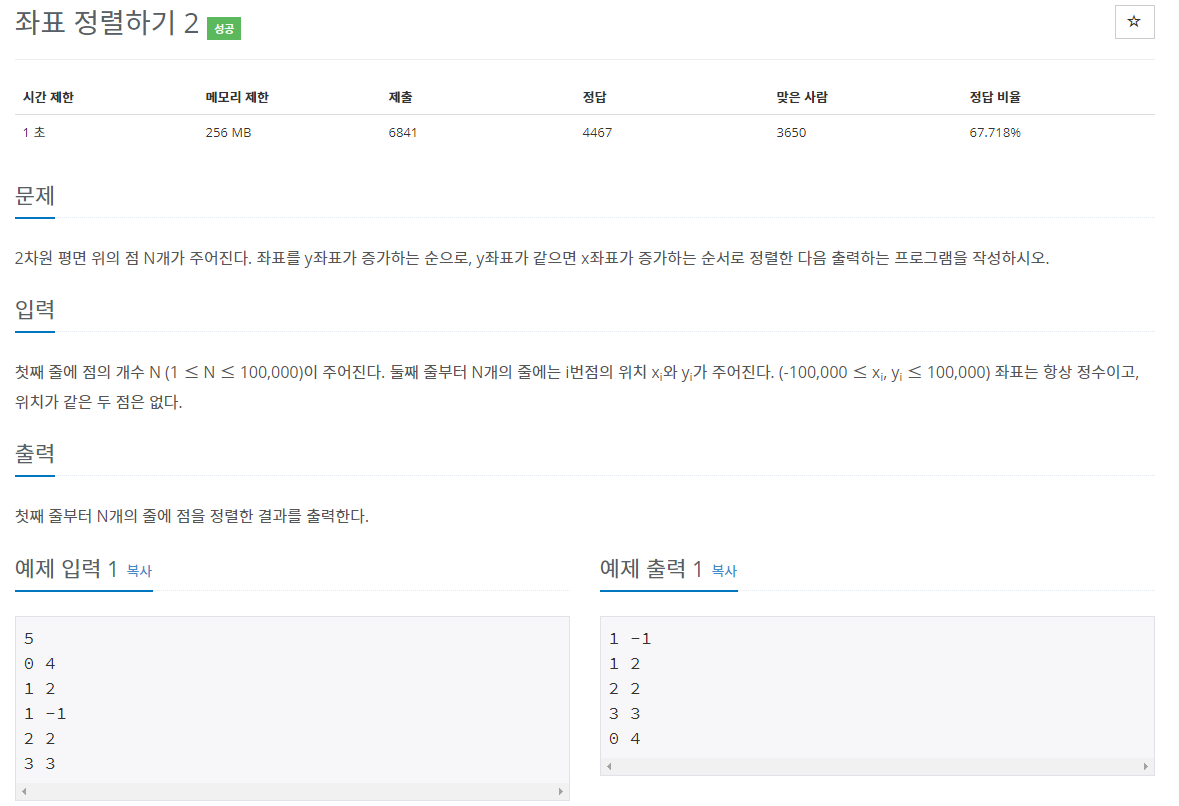Copy example output via 복사 link
The width and height of the screenshot is (1179, 806).
click(724, 571)
